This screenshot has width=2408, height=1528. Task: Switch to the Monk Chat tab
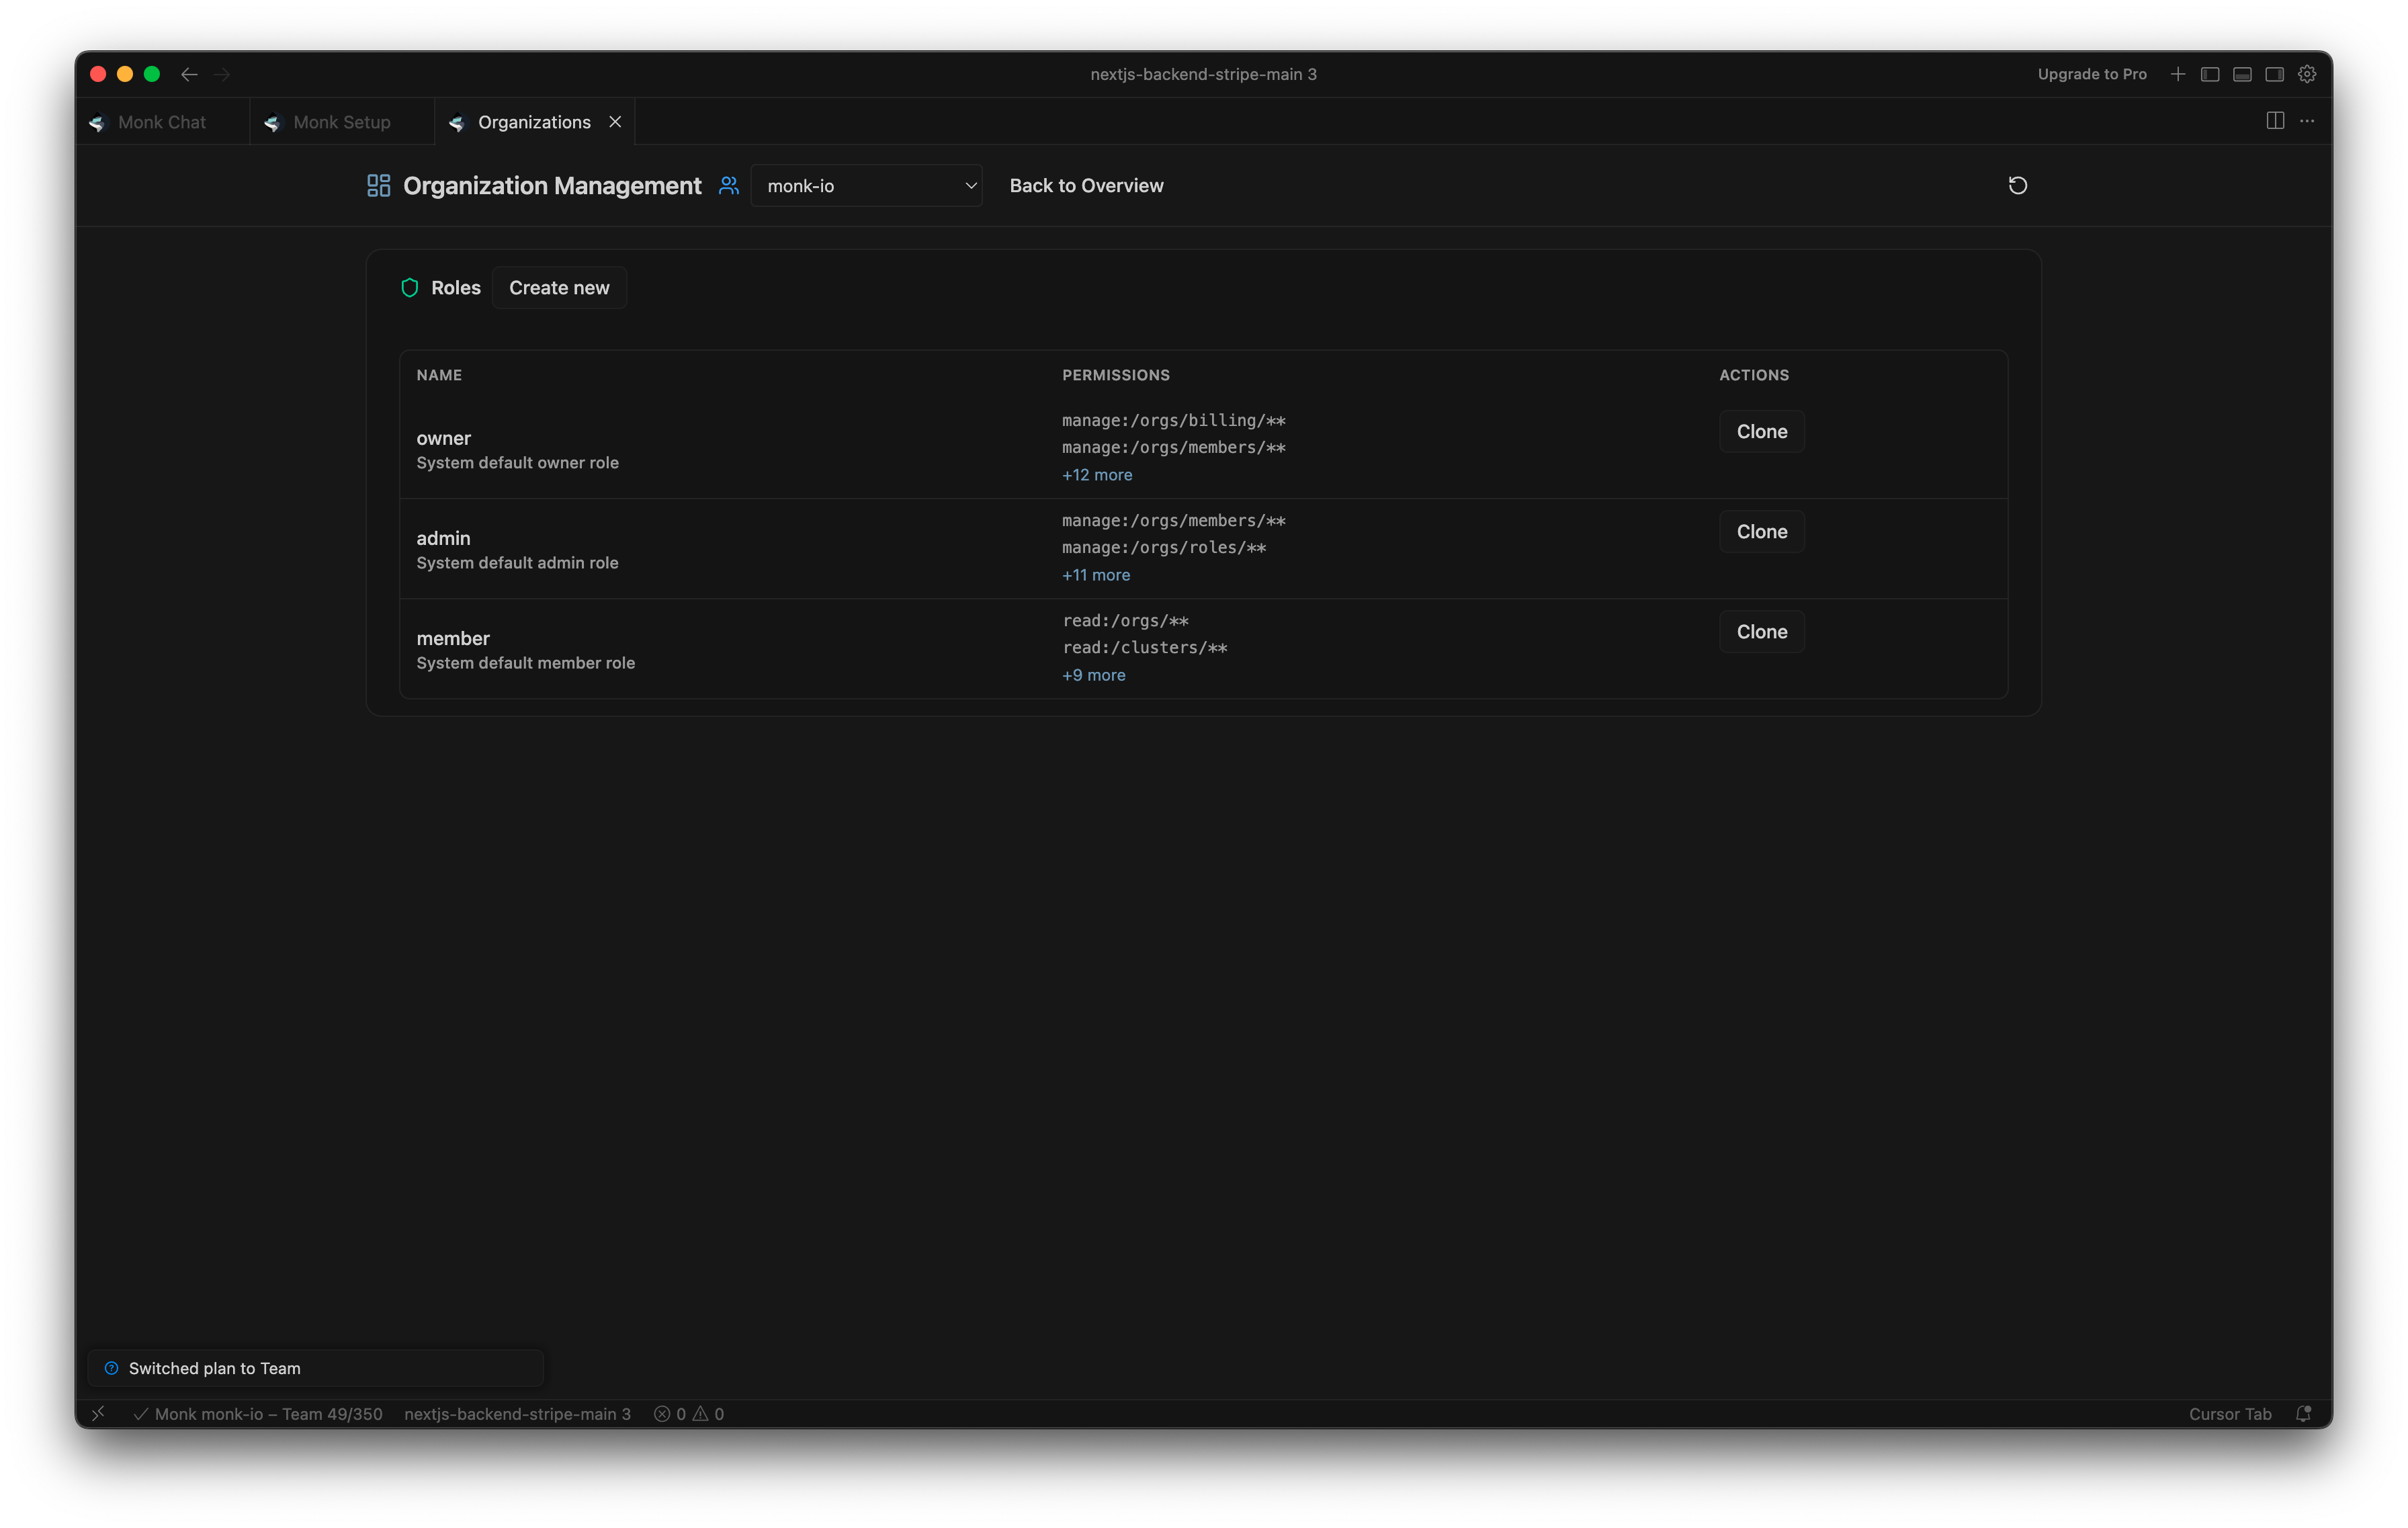point(161,122)
